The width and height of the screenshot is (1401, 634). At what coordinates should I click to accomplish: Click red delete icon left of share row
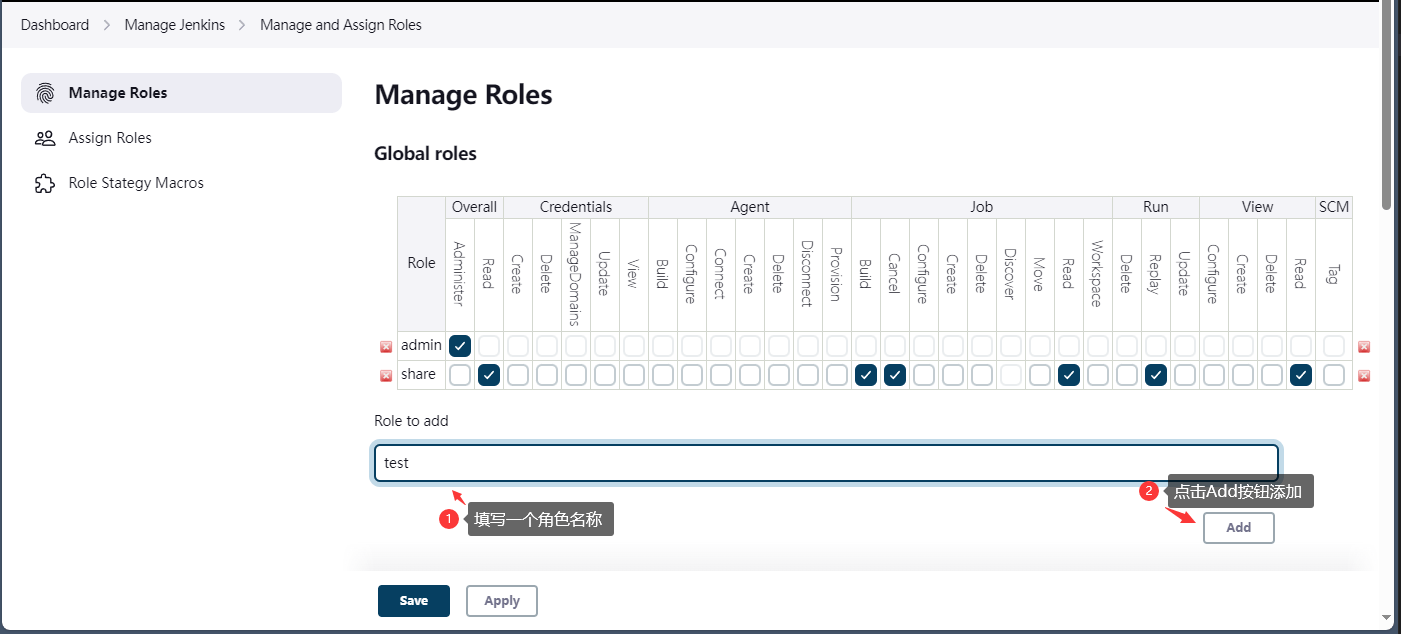point(386,376)
